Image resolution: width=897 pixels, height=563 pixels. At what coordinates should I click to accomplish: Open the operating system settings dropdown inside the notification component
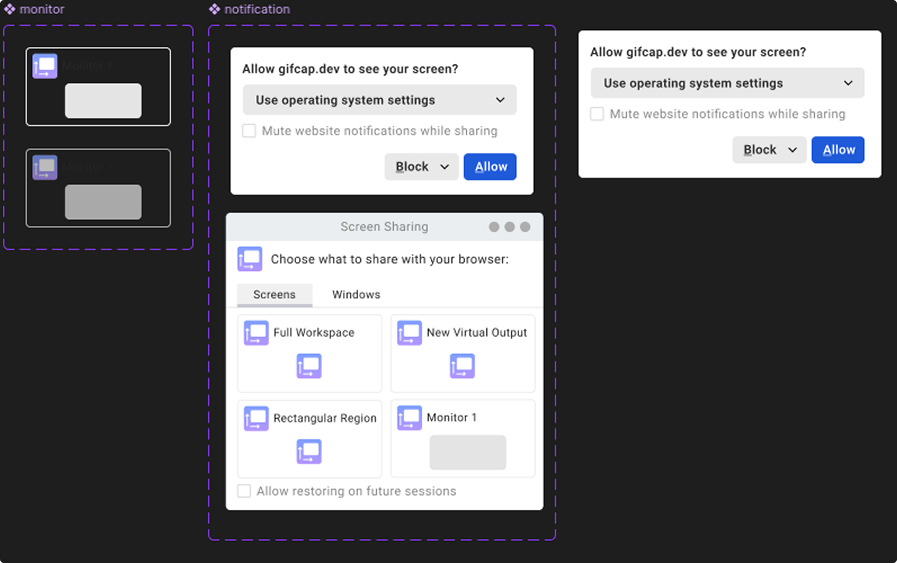(x=379, y=100)
